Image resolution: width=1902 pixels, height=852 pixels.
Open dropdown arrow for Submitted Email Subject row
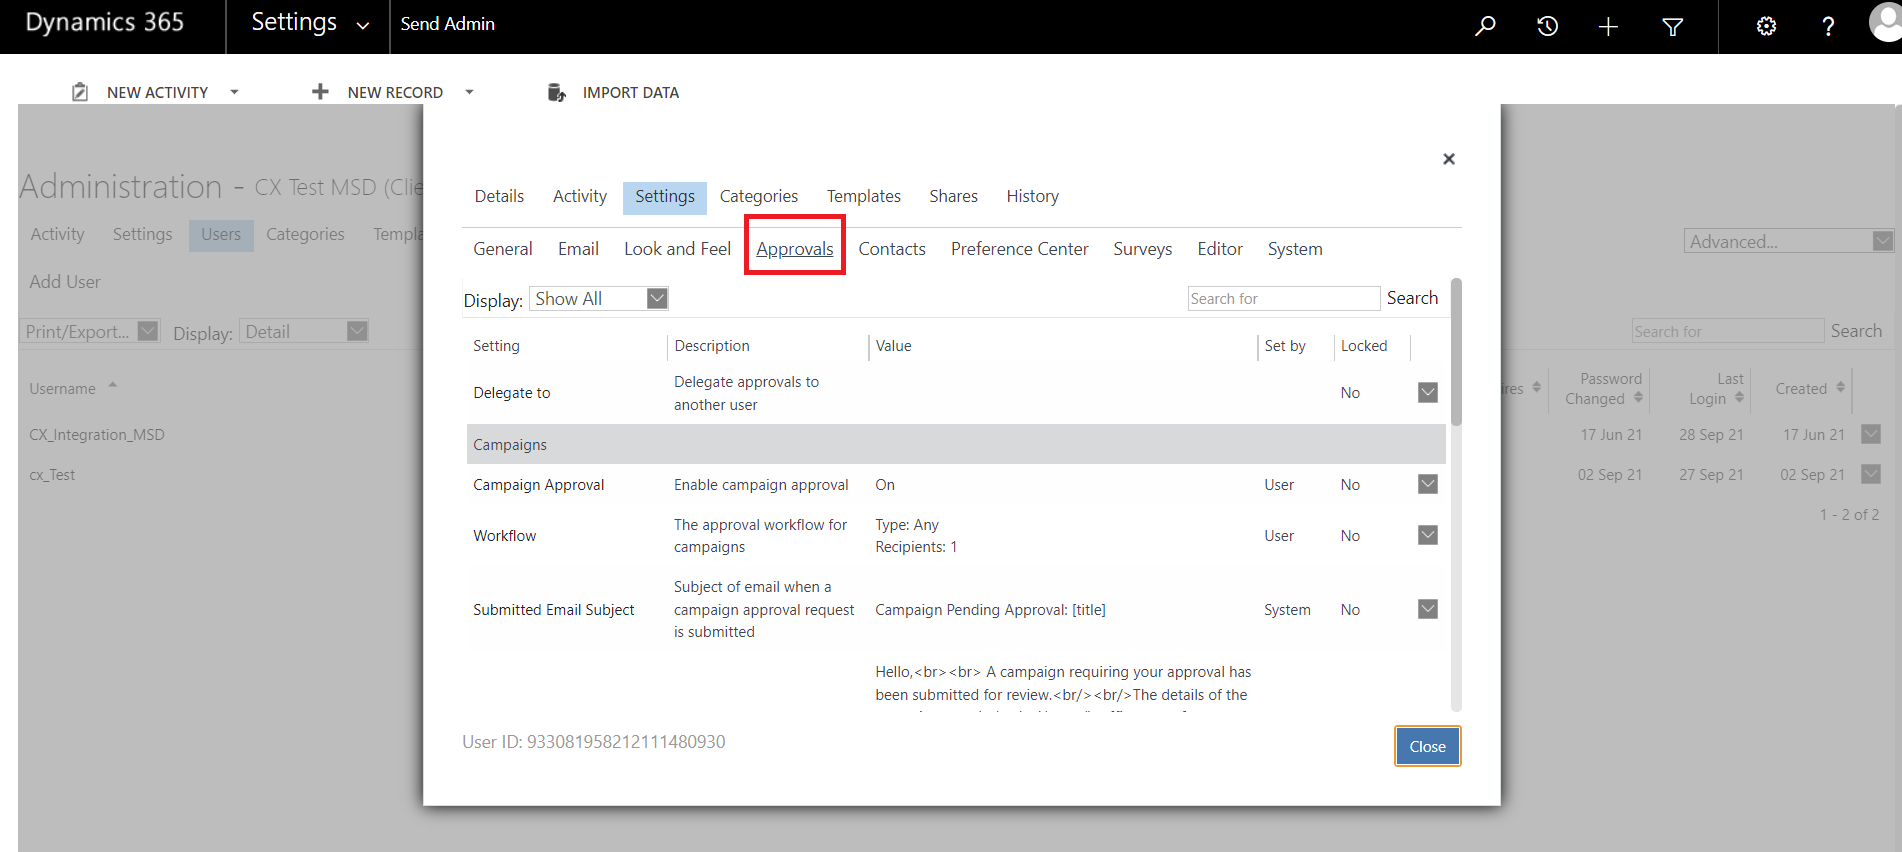1428,609
